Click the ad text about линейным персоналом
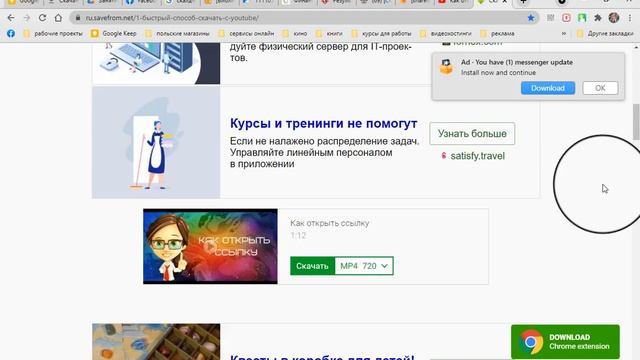Image resolution: width=640 pixels, height=360 pixels. click(324, 153)
